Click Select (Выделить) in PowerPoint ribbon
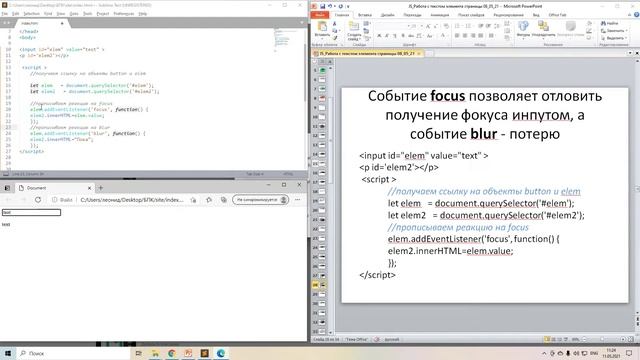Image resolution: width=640 pixels, height=360 pixels. pos(613,38)
